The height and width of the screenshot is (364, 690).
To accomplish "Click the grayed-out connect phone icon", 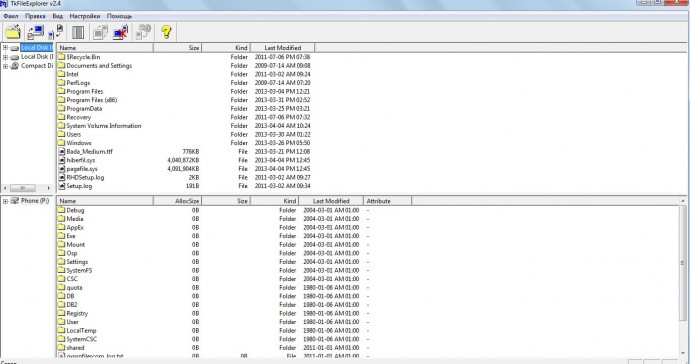I will [100, 32].
